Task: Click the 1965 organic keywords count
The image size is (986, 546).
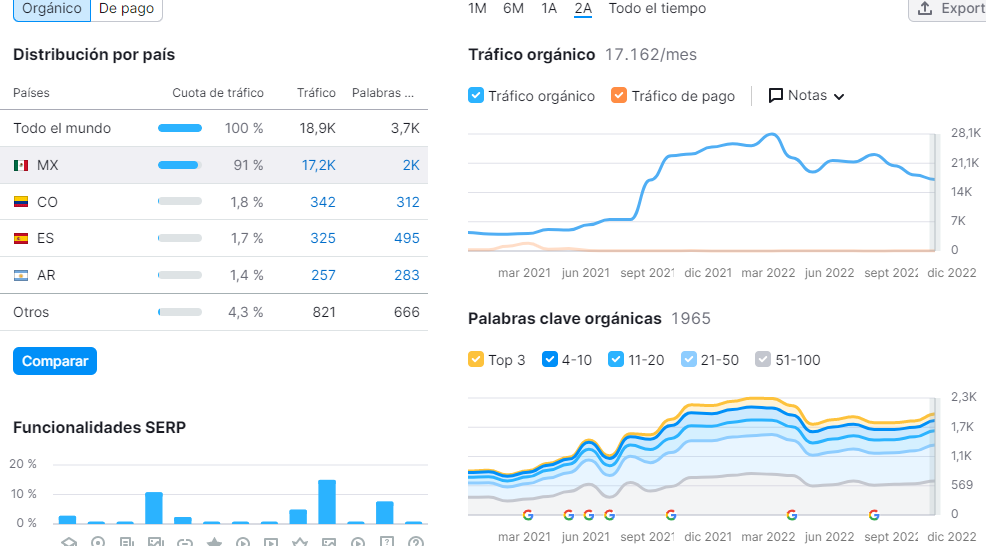Action: (690, 319)
